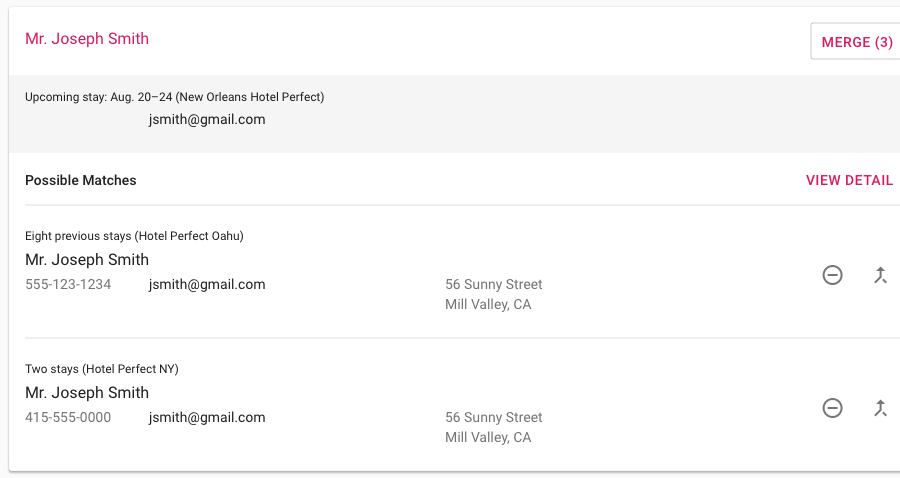
Task: Click the phone number 555-123-1234
Action: tap(68, 284)
